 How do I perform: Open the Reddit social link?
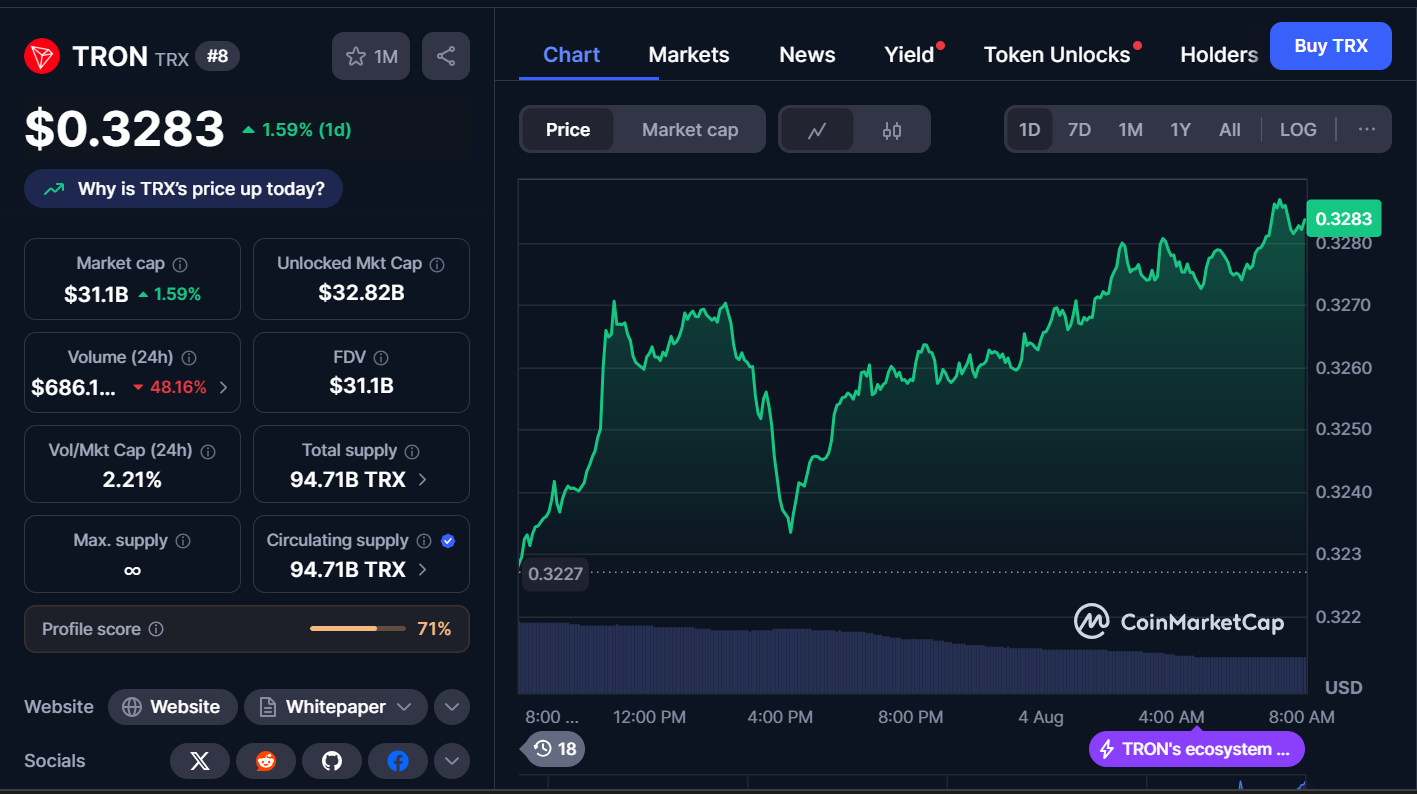pyautogui.click(x=266, y=761)
